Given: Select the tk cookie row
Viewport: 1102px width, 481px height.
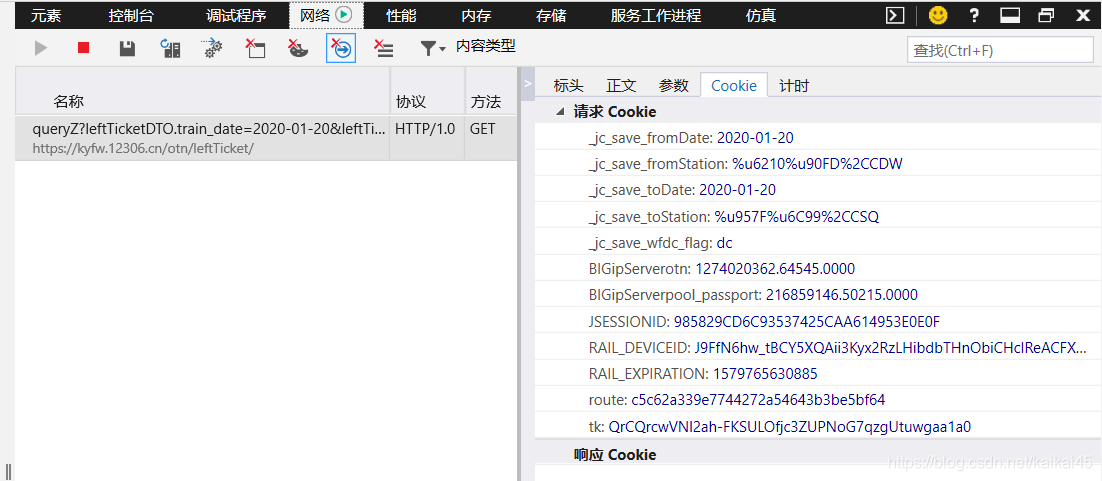Looking at the screenshot, I should click(x=818, y=426).
